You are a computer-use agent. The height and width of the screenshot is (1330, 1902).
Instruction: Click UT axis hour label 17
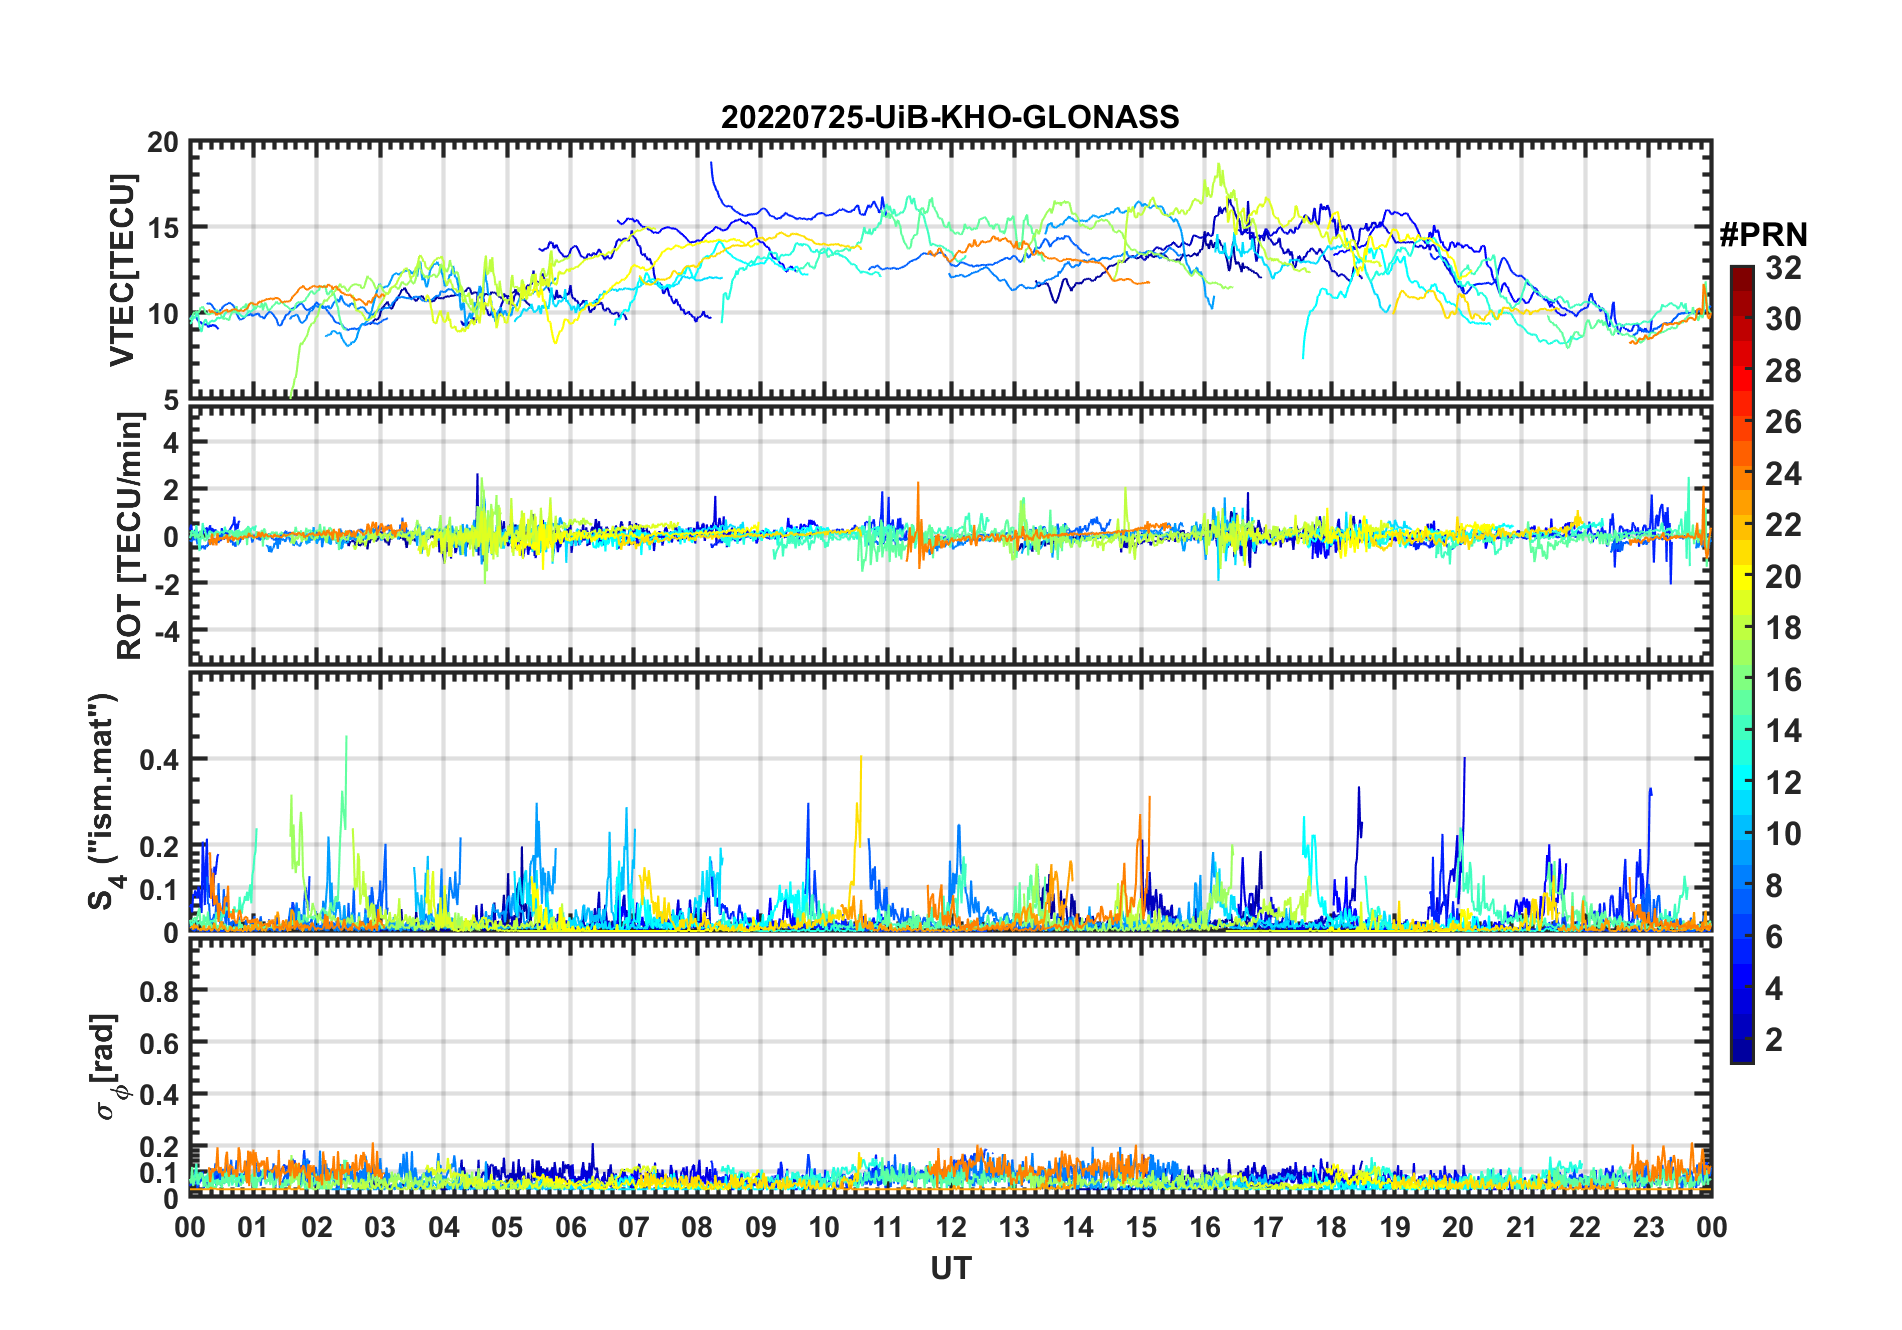click(x=1268, y=1228)
